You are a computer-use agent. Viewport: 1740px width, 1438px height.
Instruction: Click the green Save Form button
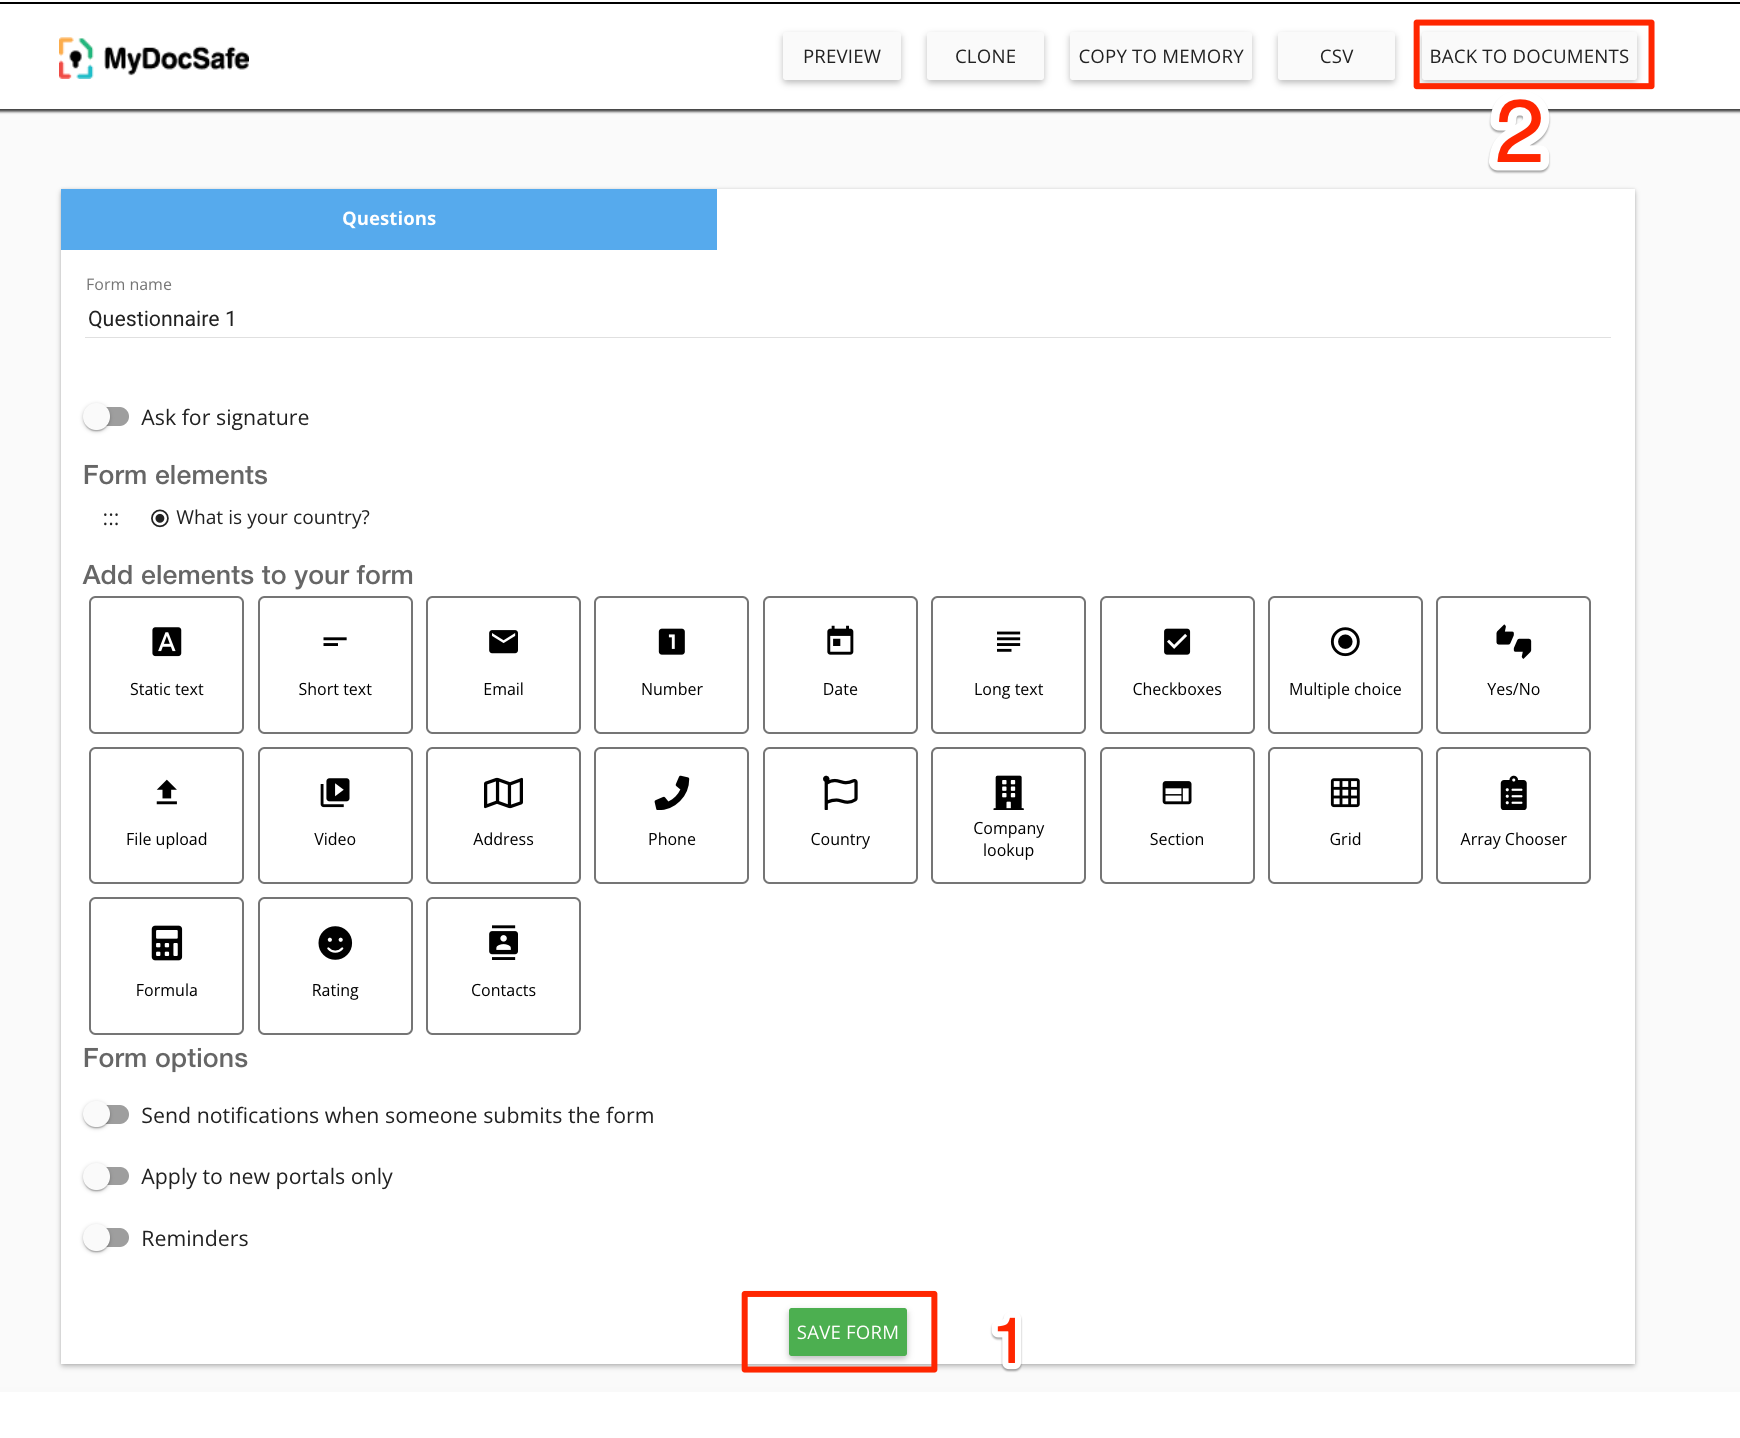(847, 1332)
